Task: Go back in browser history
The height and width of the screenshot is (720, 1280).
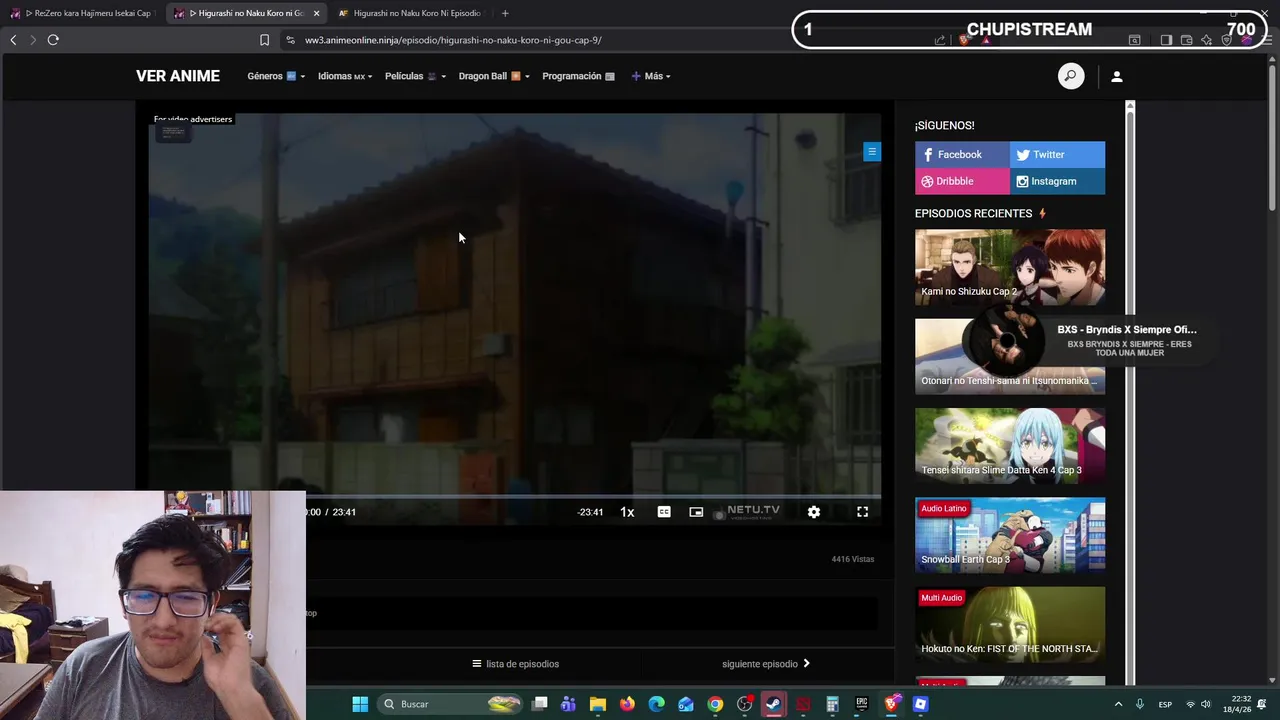Action: (13, 40)
